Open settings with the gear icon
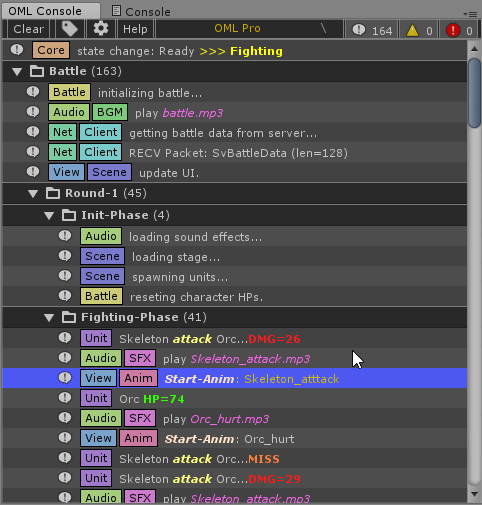The height and width of the screenshot is (505, 482). coord(101,29)
